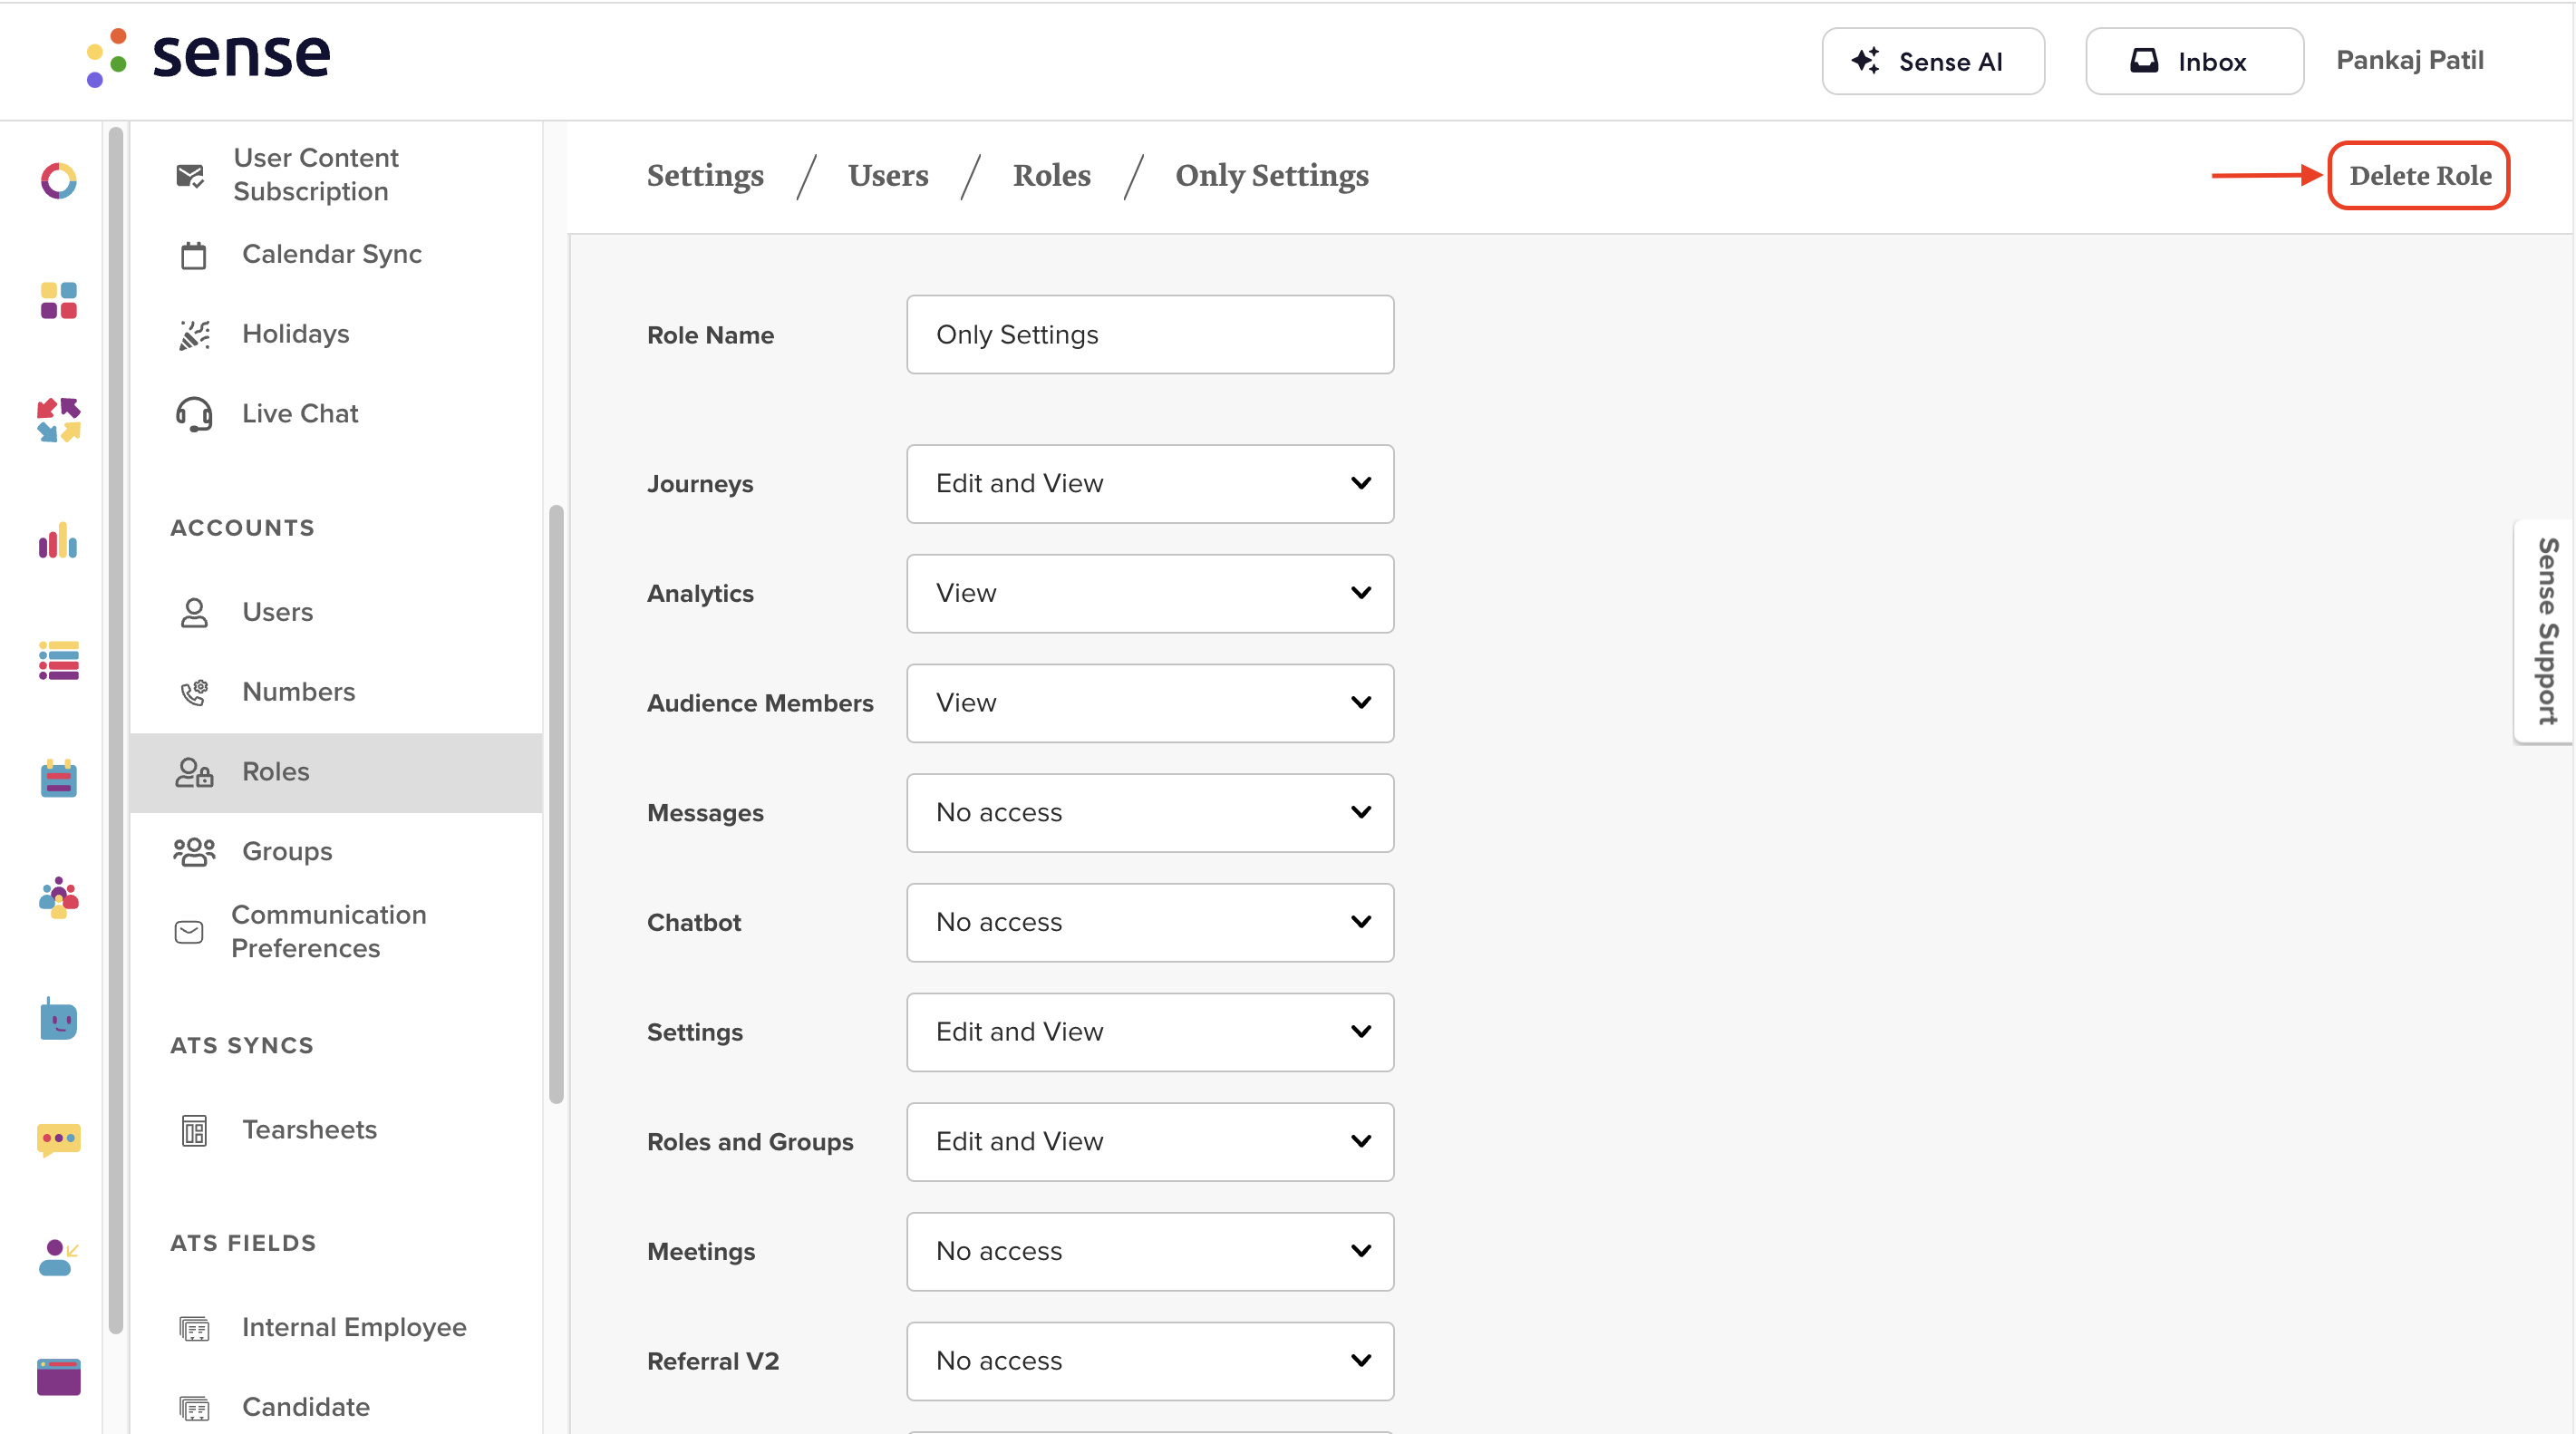Select Holidays in the sidebar
The width and height of the screenshot is (2576, 1434).
coord(296,334)
